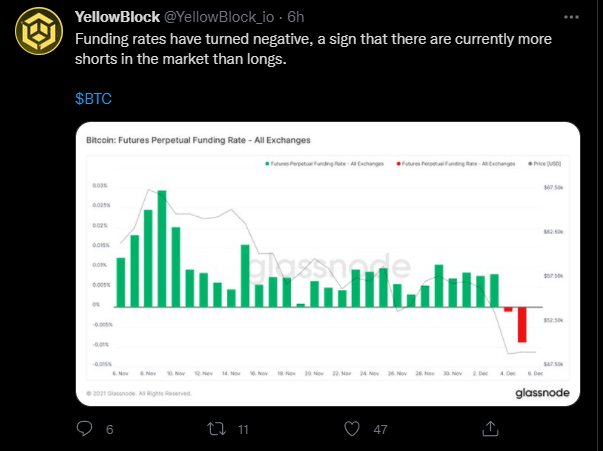Open the 6h tweet timestamp
Image resolution: width=603 pixels, height=451 pixels.
pos(296,17)
